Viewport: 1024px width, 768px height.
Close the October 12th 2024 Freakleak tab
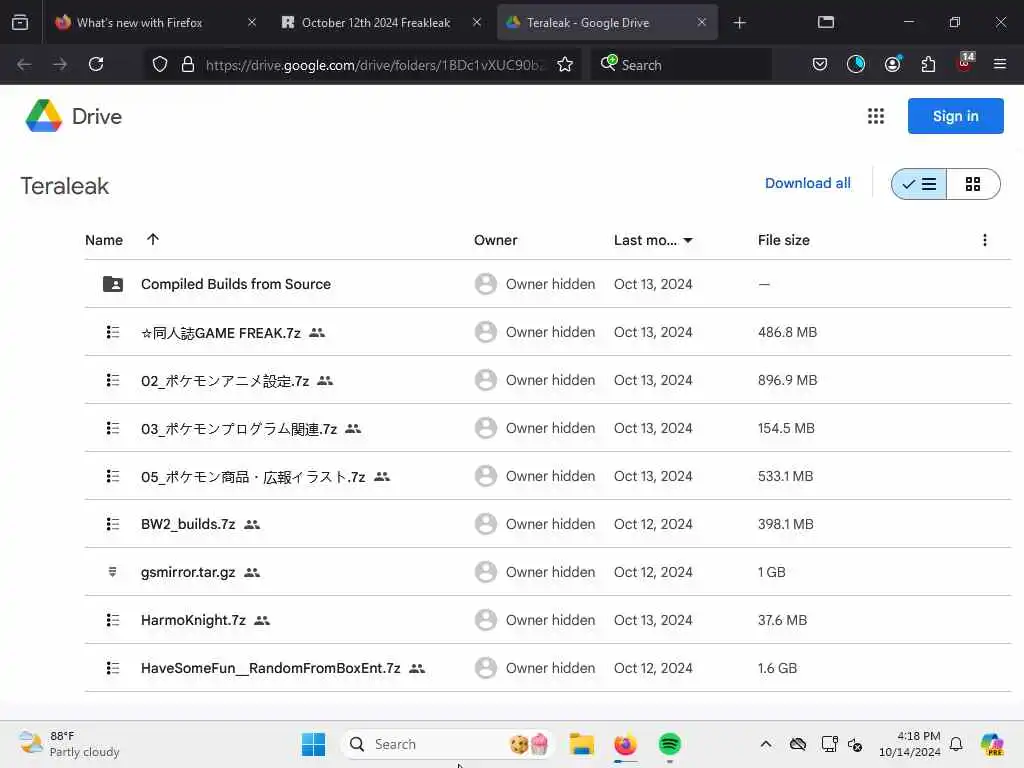pos(477,22)
